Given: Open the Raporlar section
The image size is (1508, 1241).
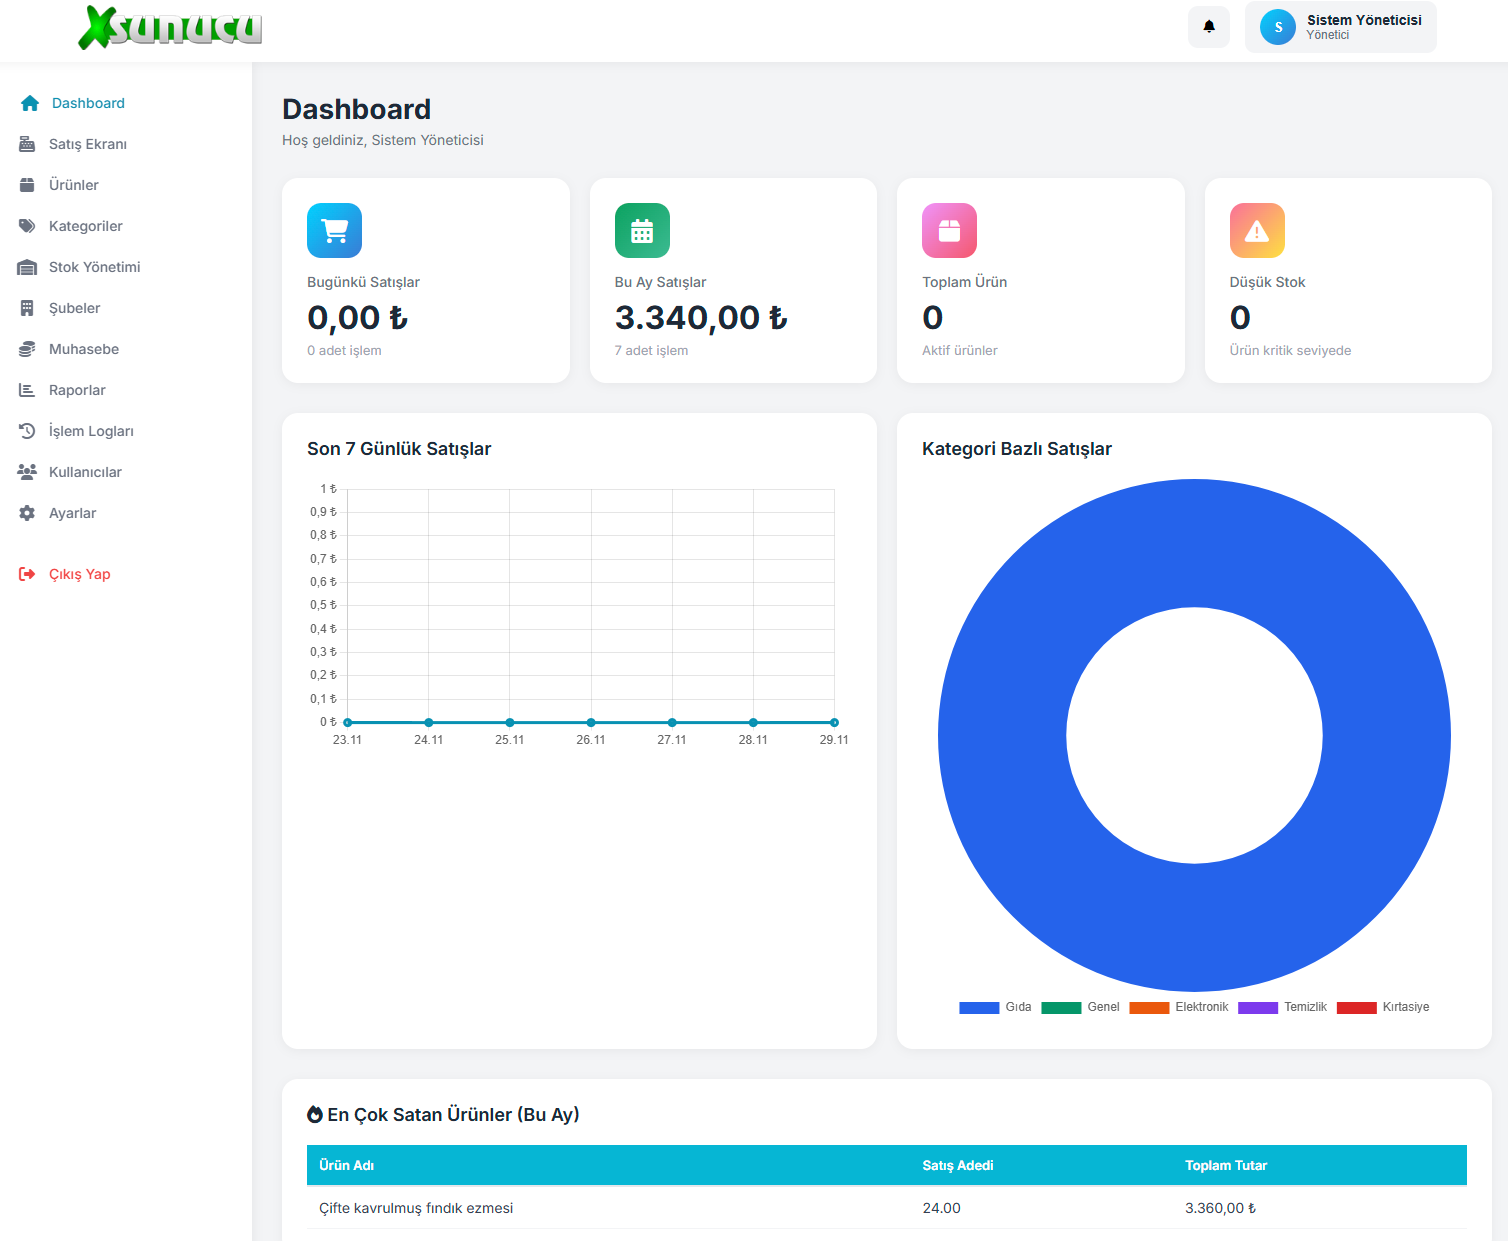Looking at the screenshot, I should (77, 390).
